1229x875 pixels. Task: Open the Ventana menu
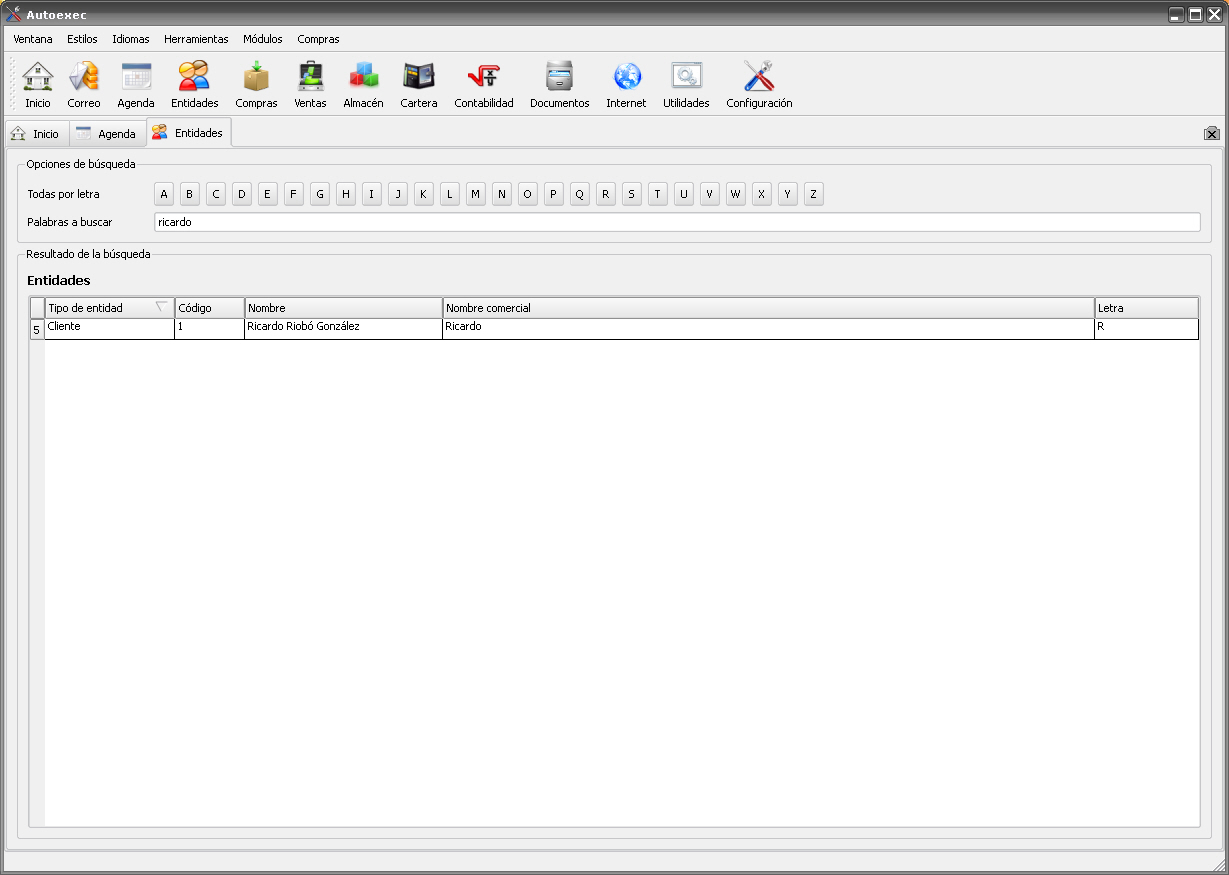33,39
